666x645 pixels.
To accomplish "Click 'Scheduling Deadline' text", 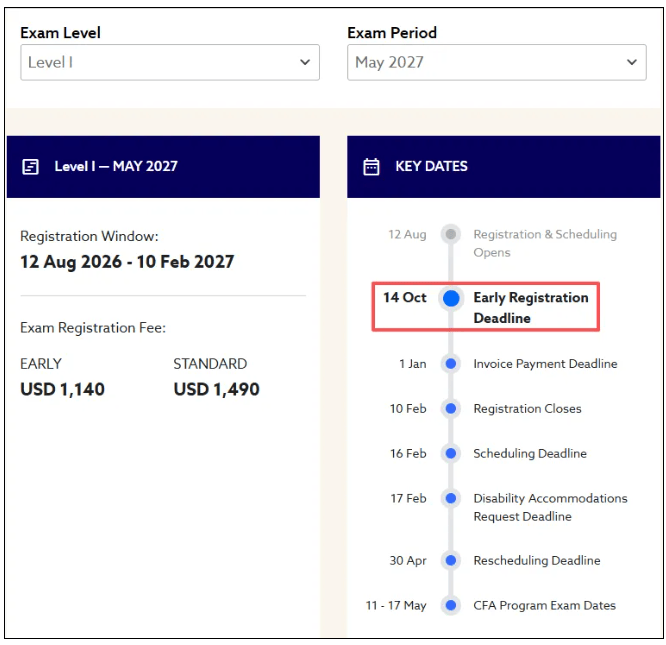I will tap(530, 453).
